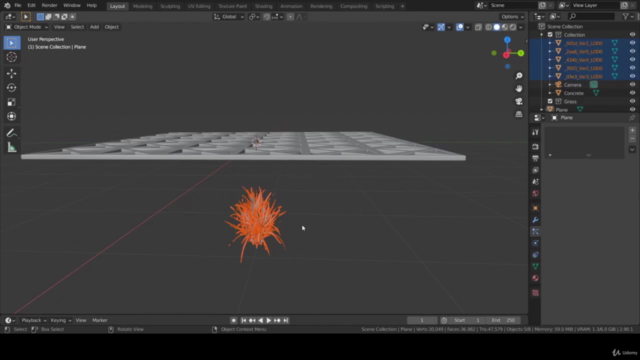Select the Transform tool
The width and height of the screenshot is (640, 360).
(12, 116)
